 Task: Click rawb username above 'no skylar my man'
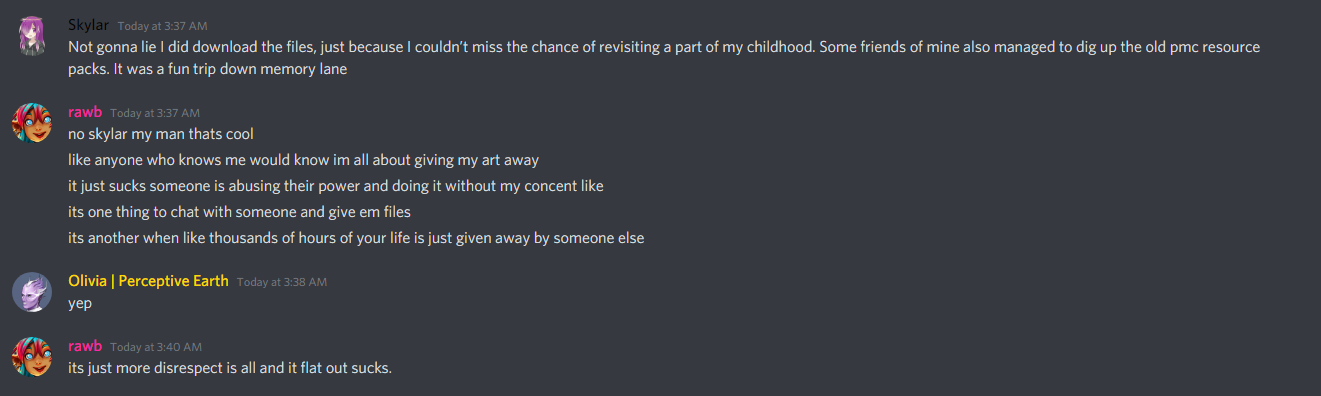coord(85,112)
